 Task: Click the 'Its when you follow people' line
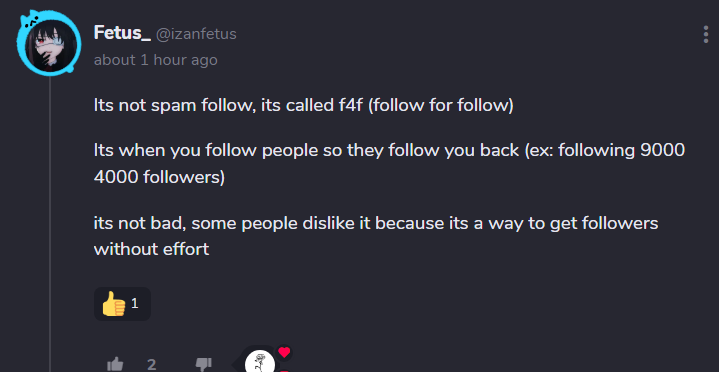click(x=389, y=150)
